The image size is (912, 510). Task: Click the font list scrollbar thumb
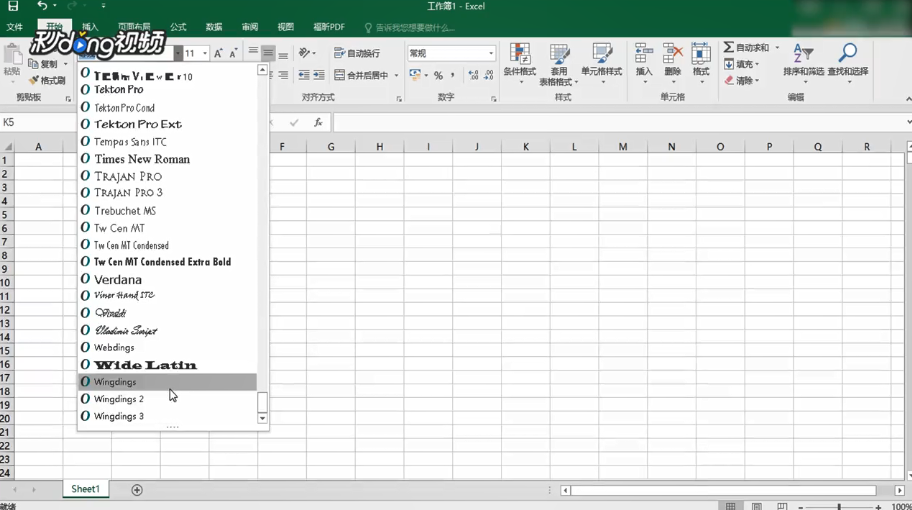pyautogui.click(x=262, y=402)
